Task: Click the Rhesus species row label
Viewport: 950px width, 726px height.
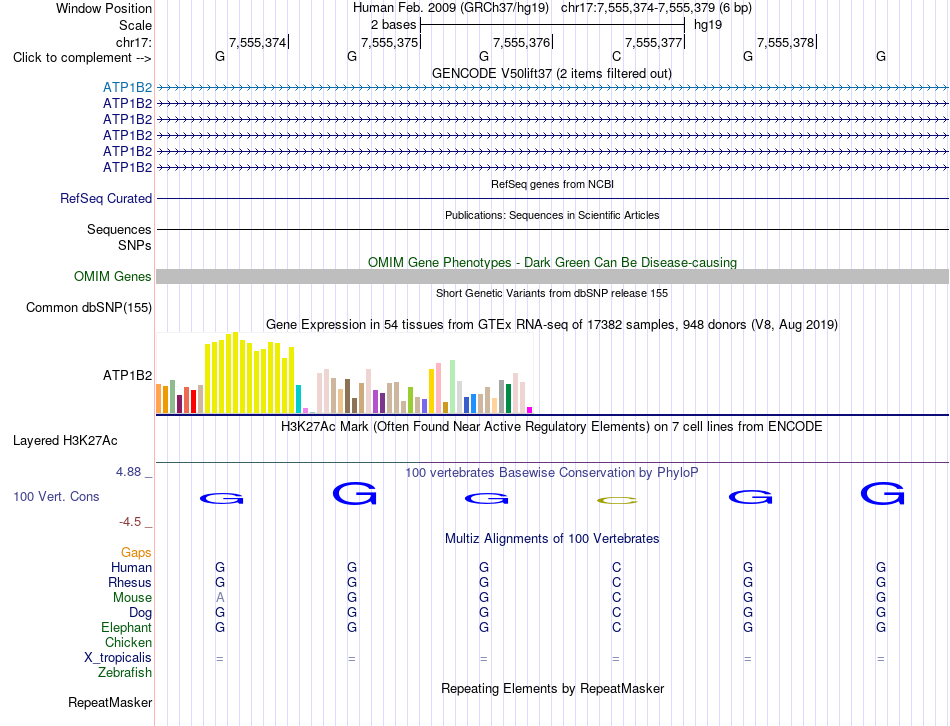Action: tap(130, 582)
